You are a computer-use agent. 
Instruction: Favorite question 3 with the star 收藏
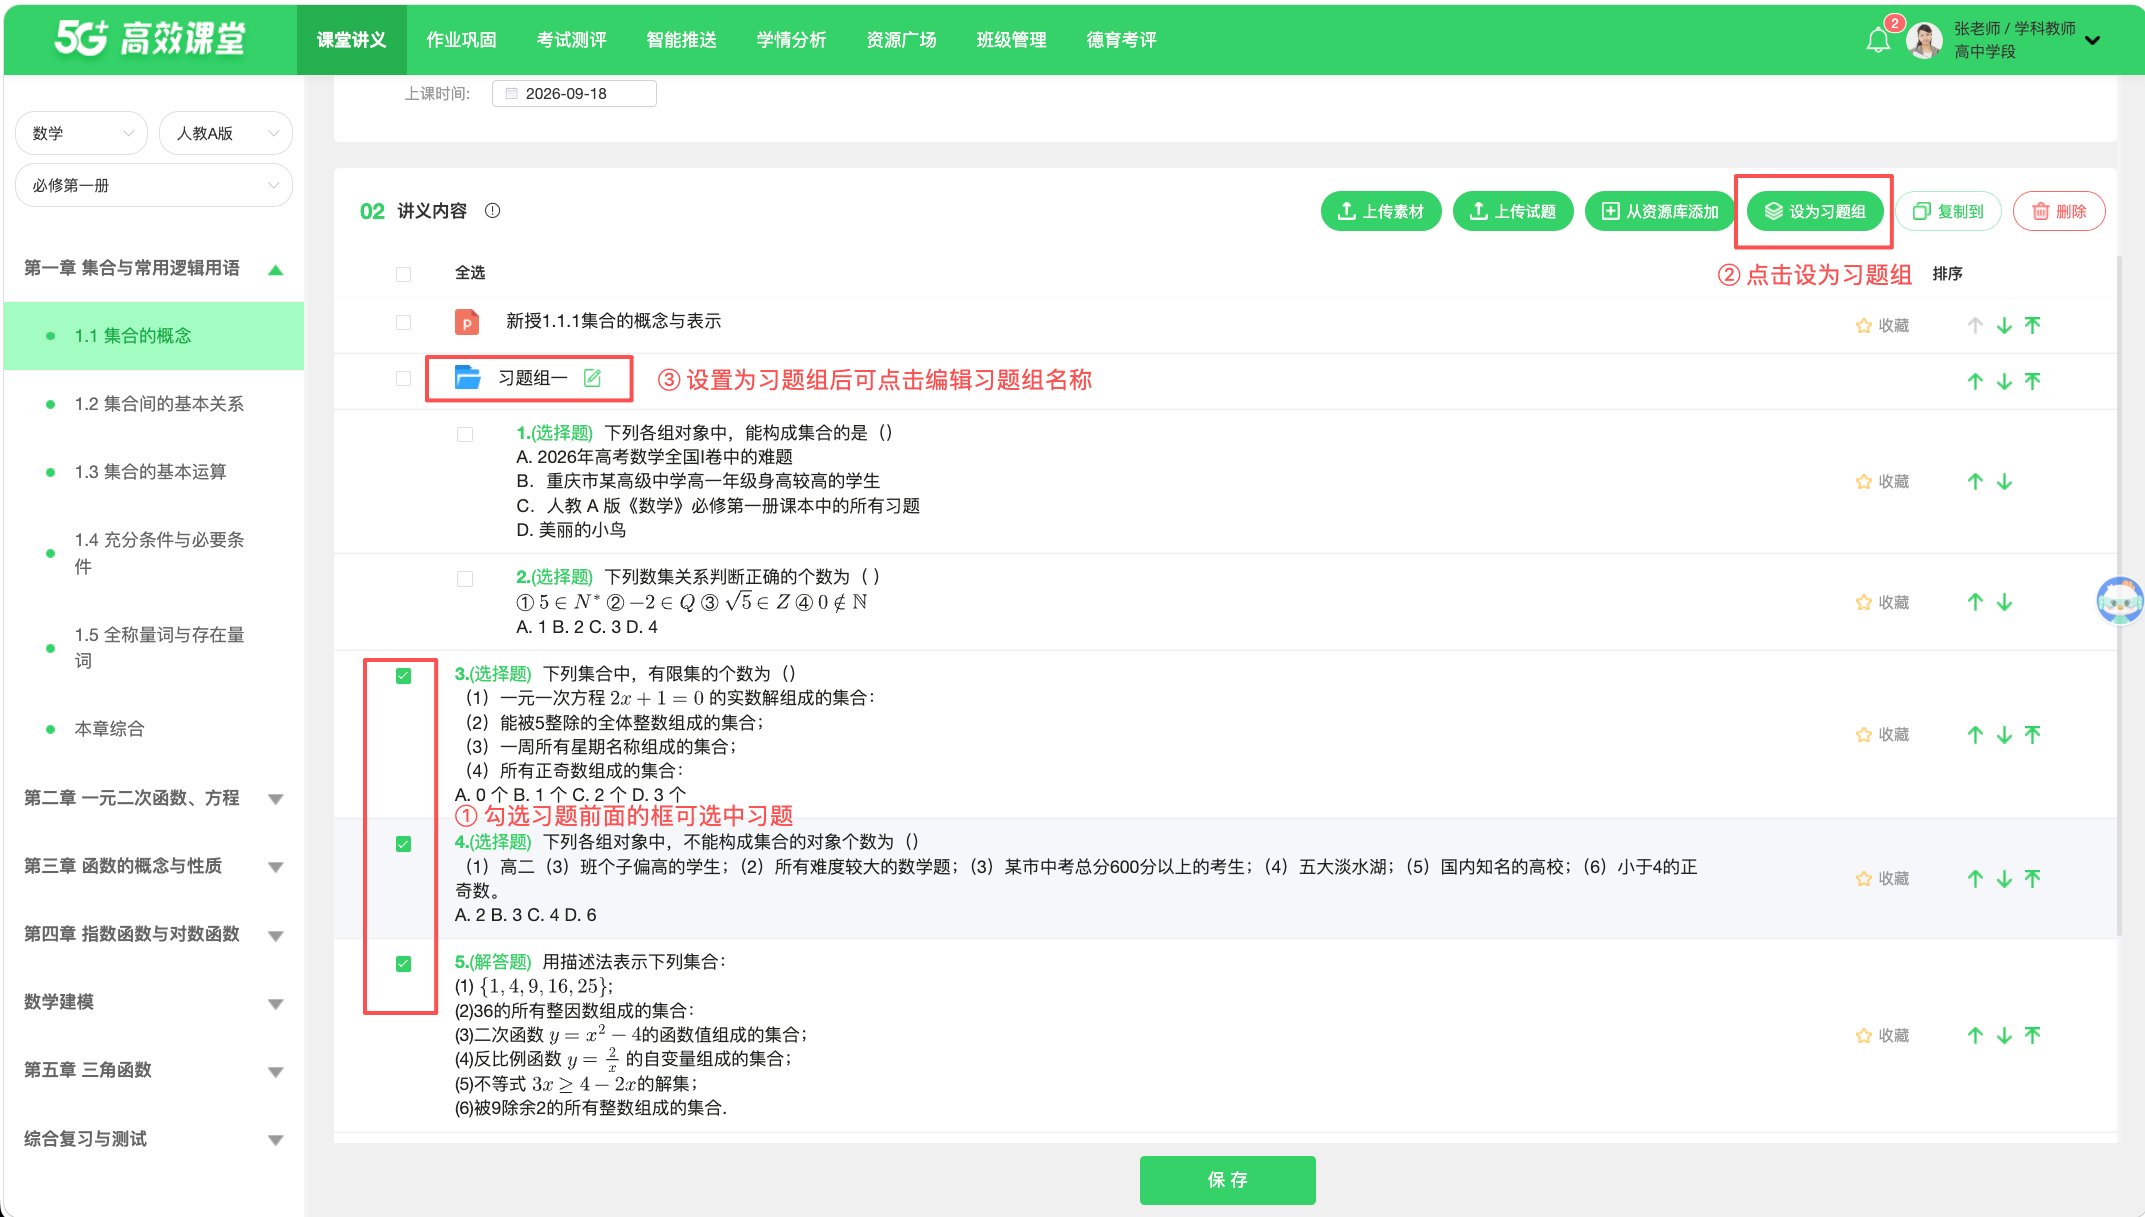(x=1882, y=735)
